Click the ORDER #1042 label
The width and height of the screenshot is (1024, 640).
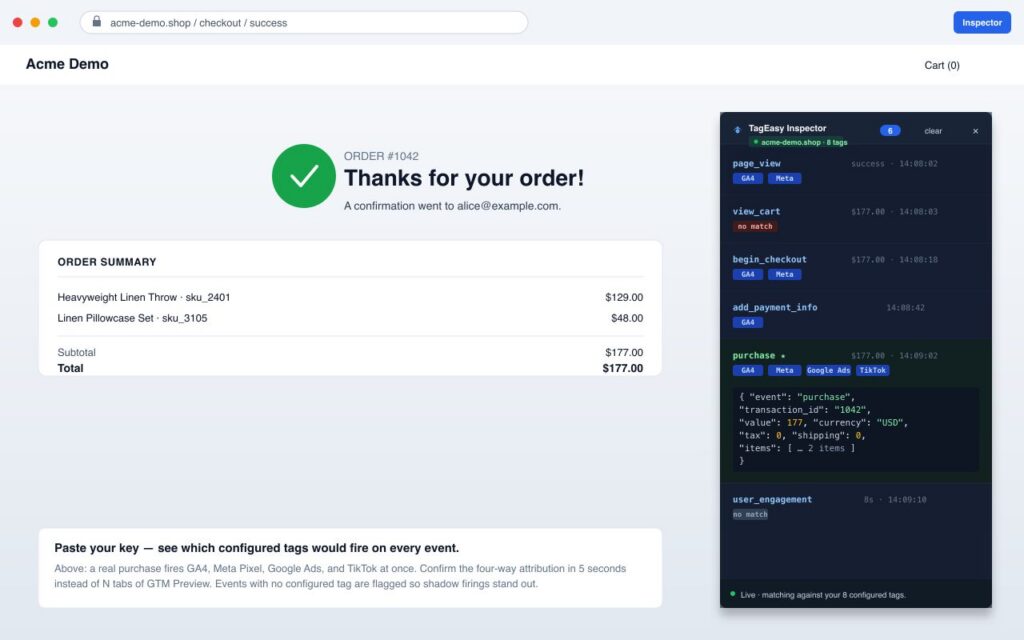coord(381,156)
